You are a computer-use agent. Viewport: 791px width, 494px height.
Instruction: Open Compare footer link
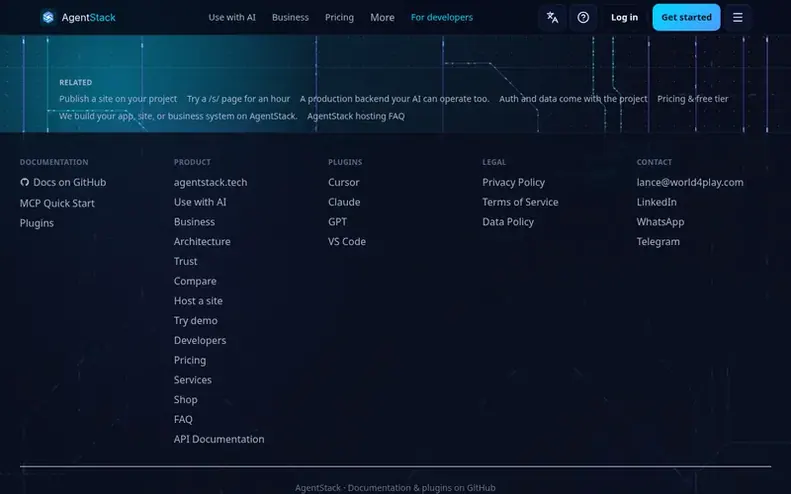(195, 281)
